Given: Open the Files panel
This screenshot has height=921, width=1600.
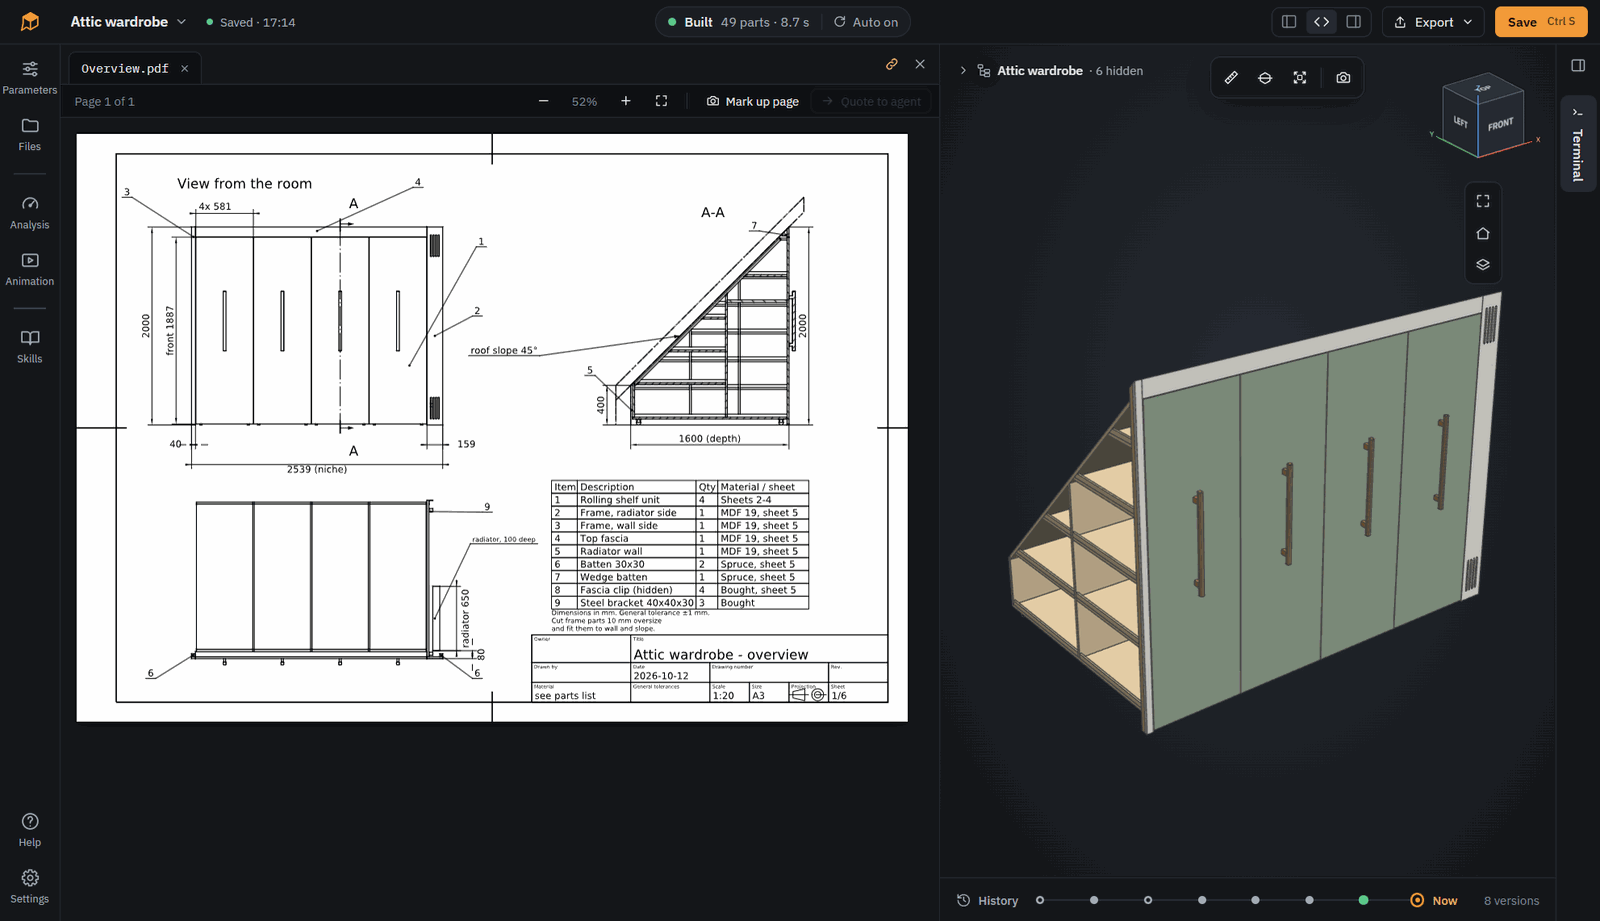Looking at the screenshot, I should click(30, 134).
